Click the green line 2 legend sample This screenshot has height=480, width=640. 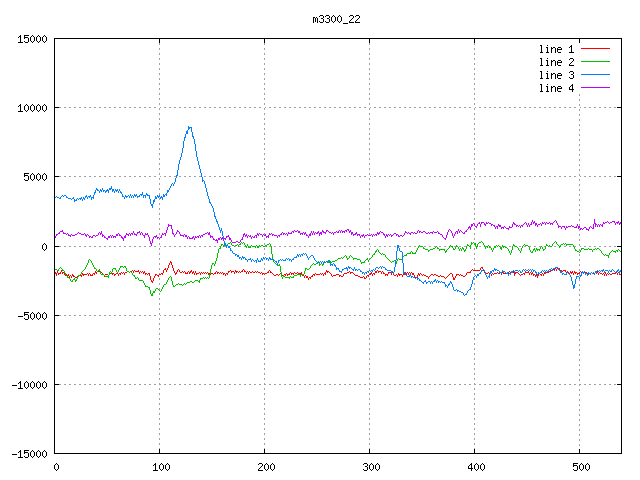pyautogui.click(x=595, y=62)
